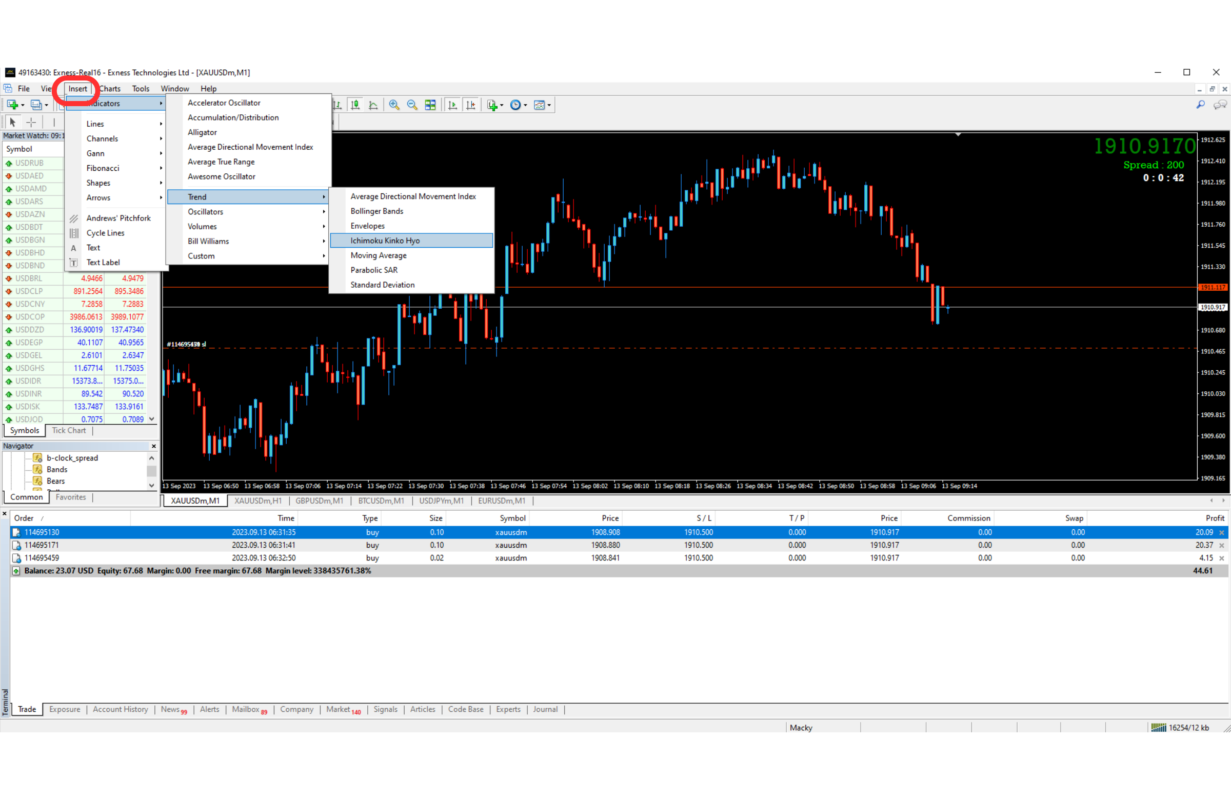Screen dimensions: 1231x800
Task: Open the chart templates icon
Action: (541, 105)
